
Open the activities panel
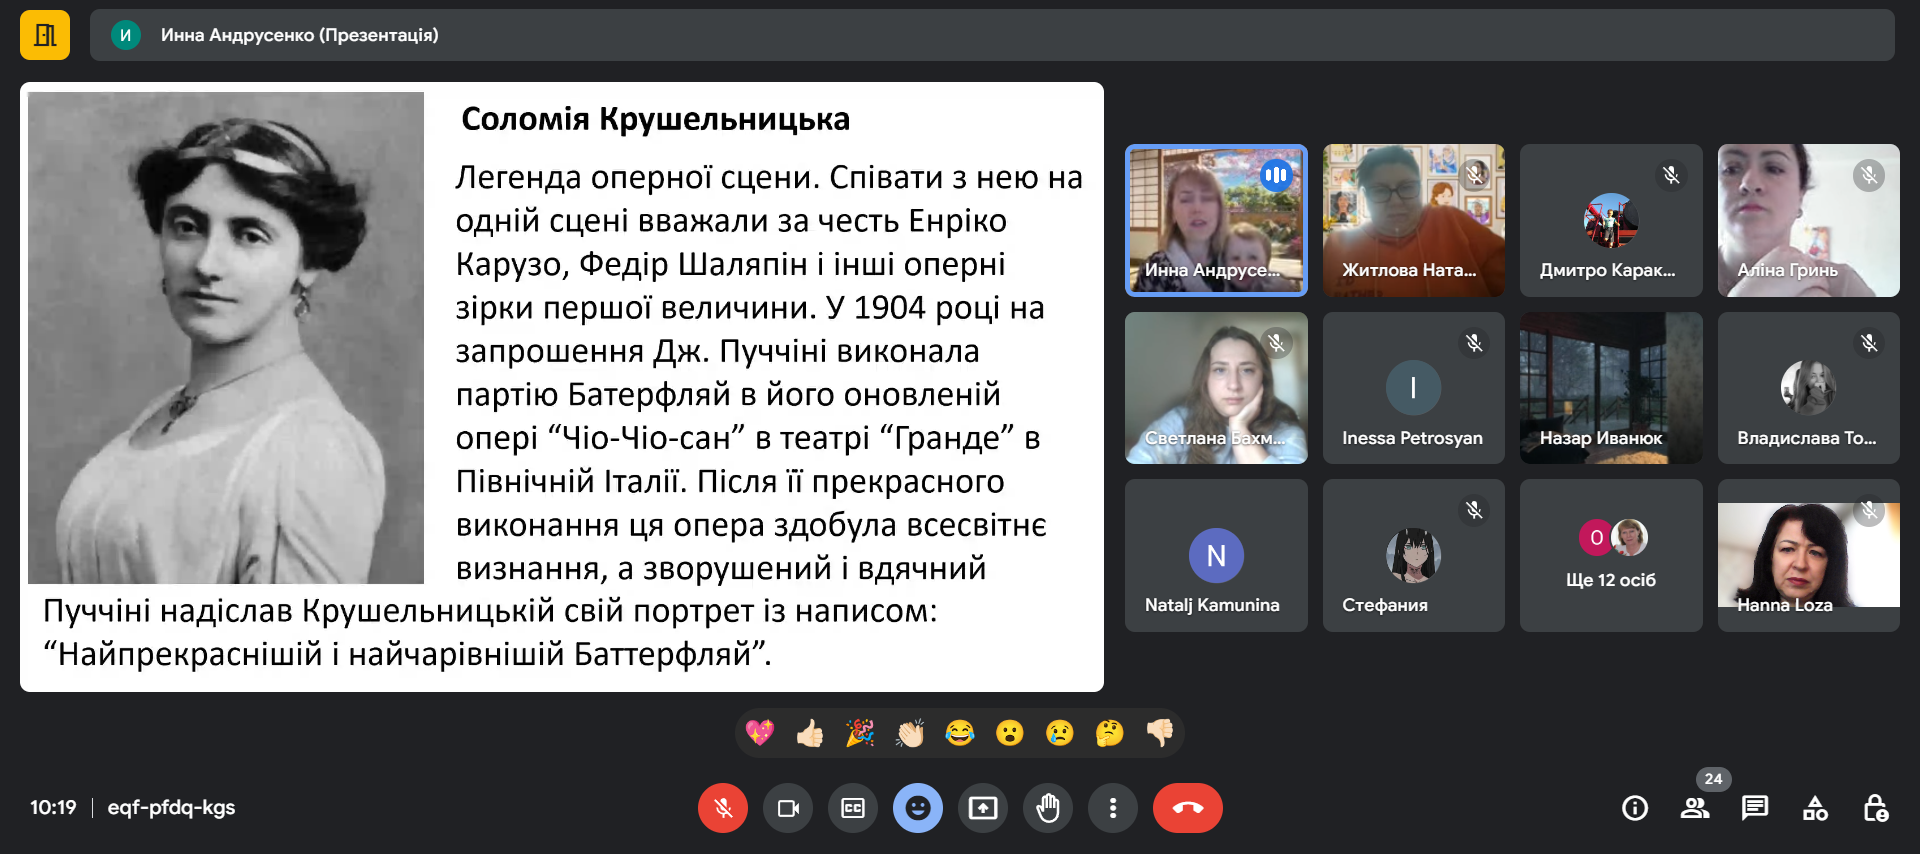tap(1815, 808)
